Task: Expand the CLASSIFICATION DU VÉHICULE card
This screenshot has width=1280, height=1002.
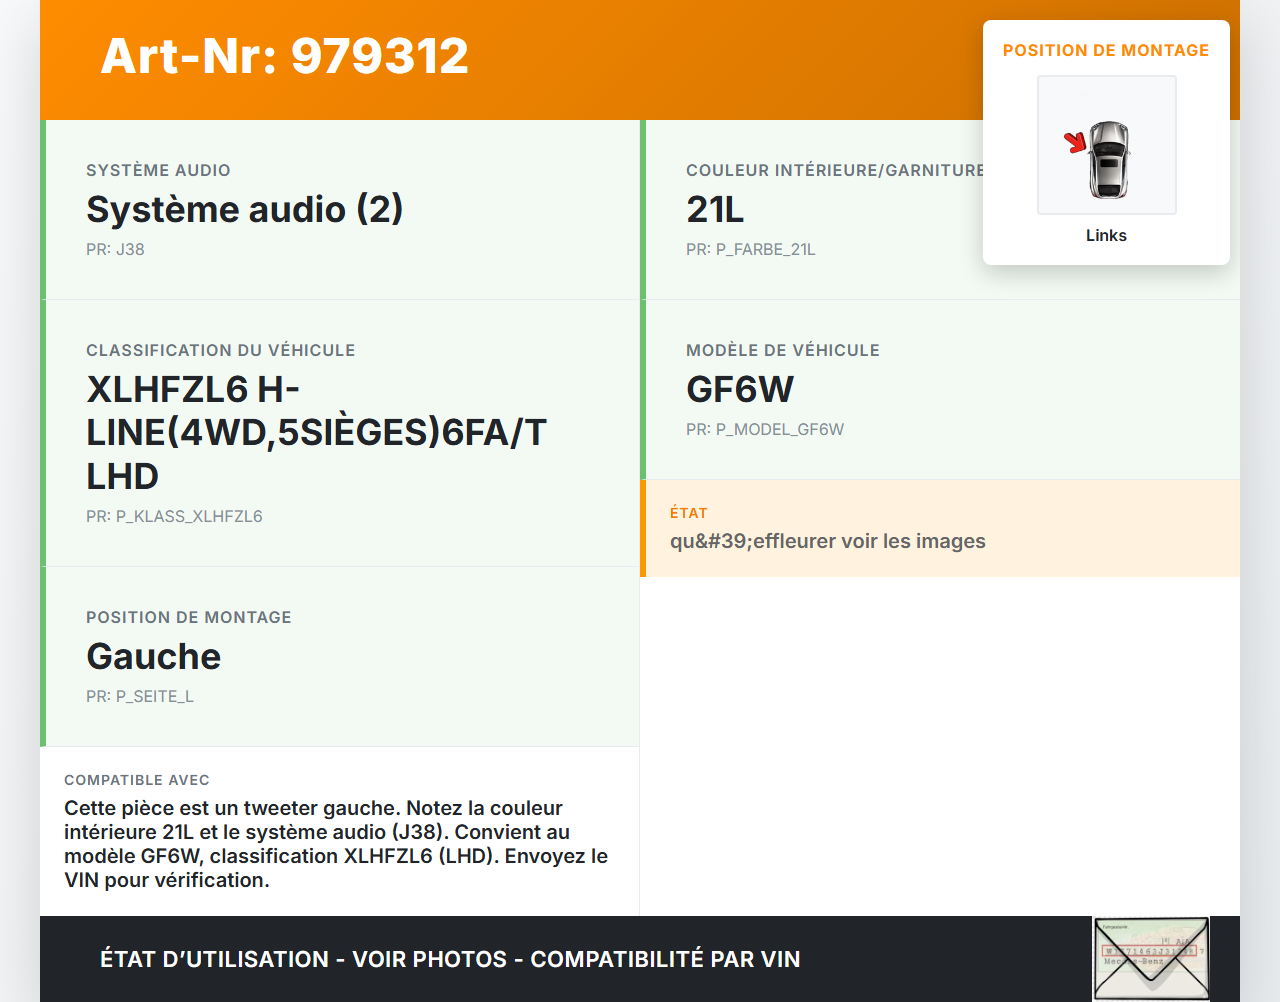Action: pos(339,434)
